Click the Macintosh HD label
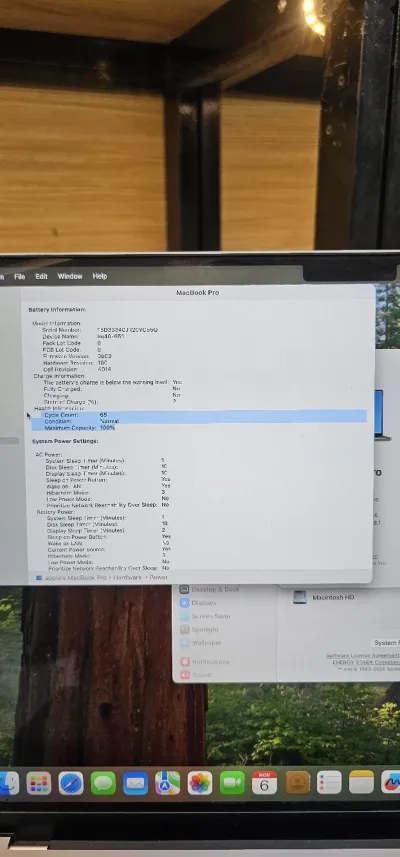The image size is (400, 857). tap(333, 597)
